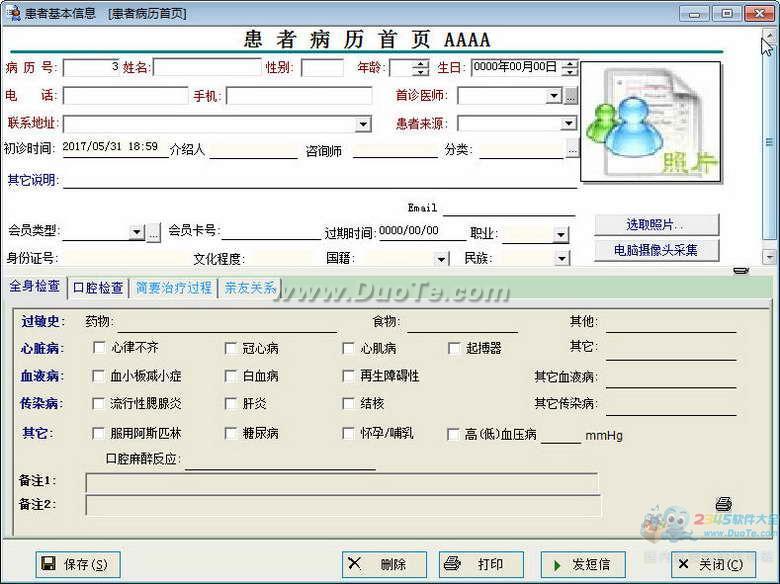
Task: Open the 民族 dropdown
Action: (560, 259)
